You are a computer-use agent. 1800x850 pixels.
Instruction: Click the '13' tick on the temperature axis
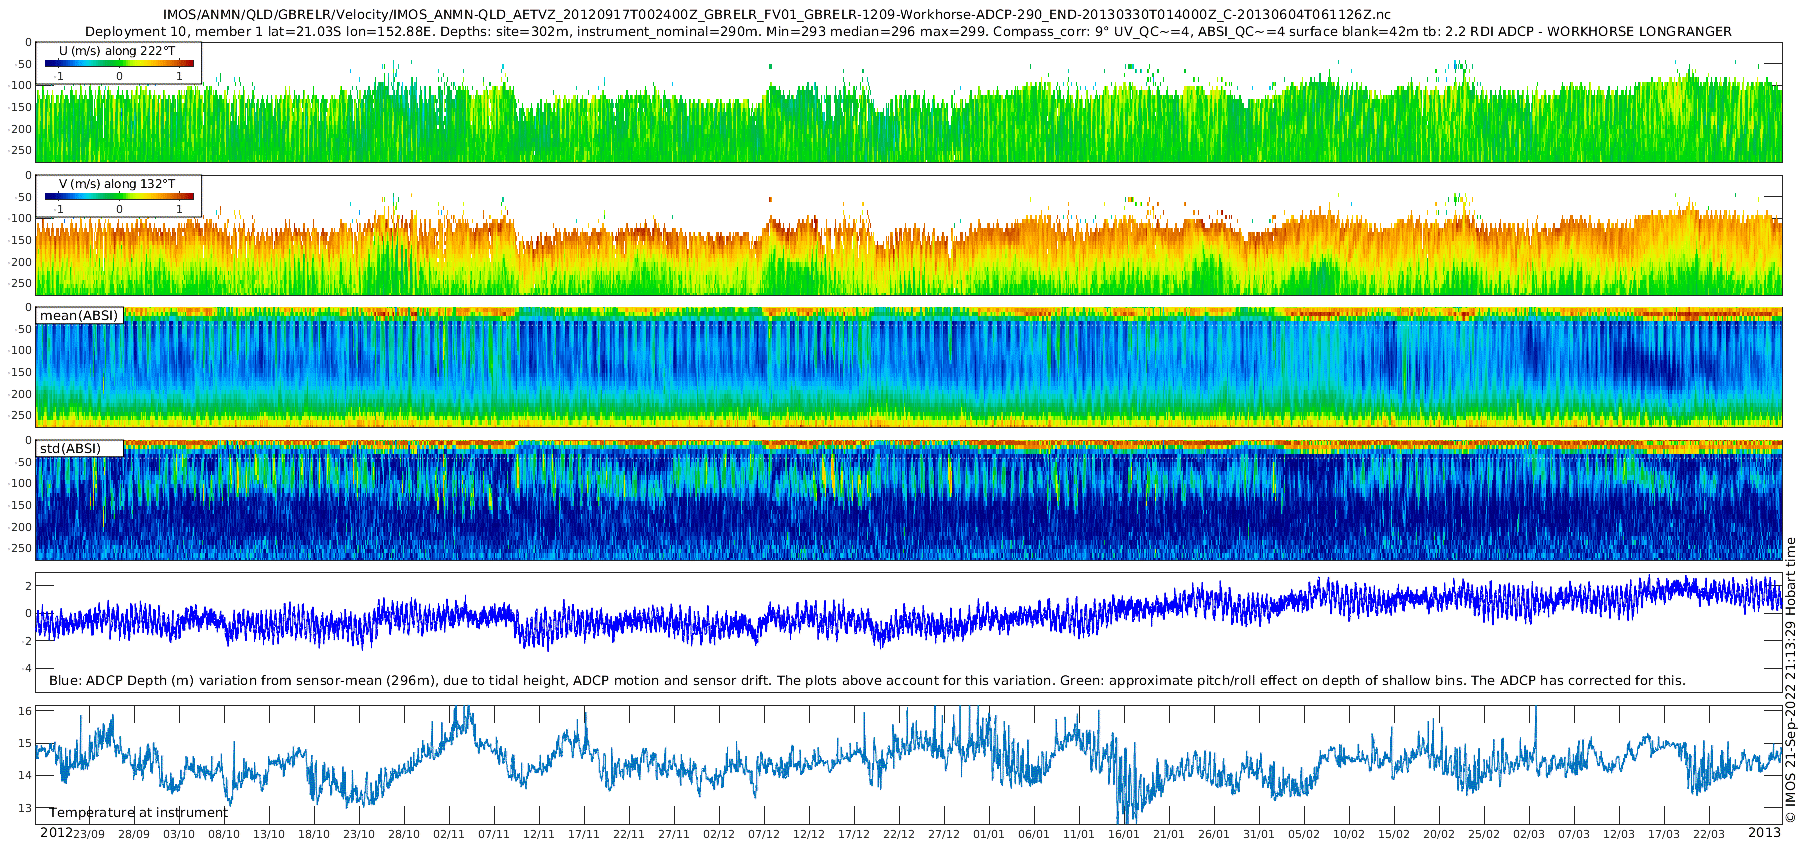pyautogui.click(x=26, y=808)
